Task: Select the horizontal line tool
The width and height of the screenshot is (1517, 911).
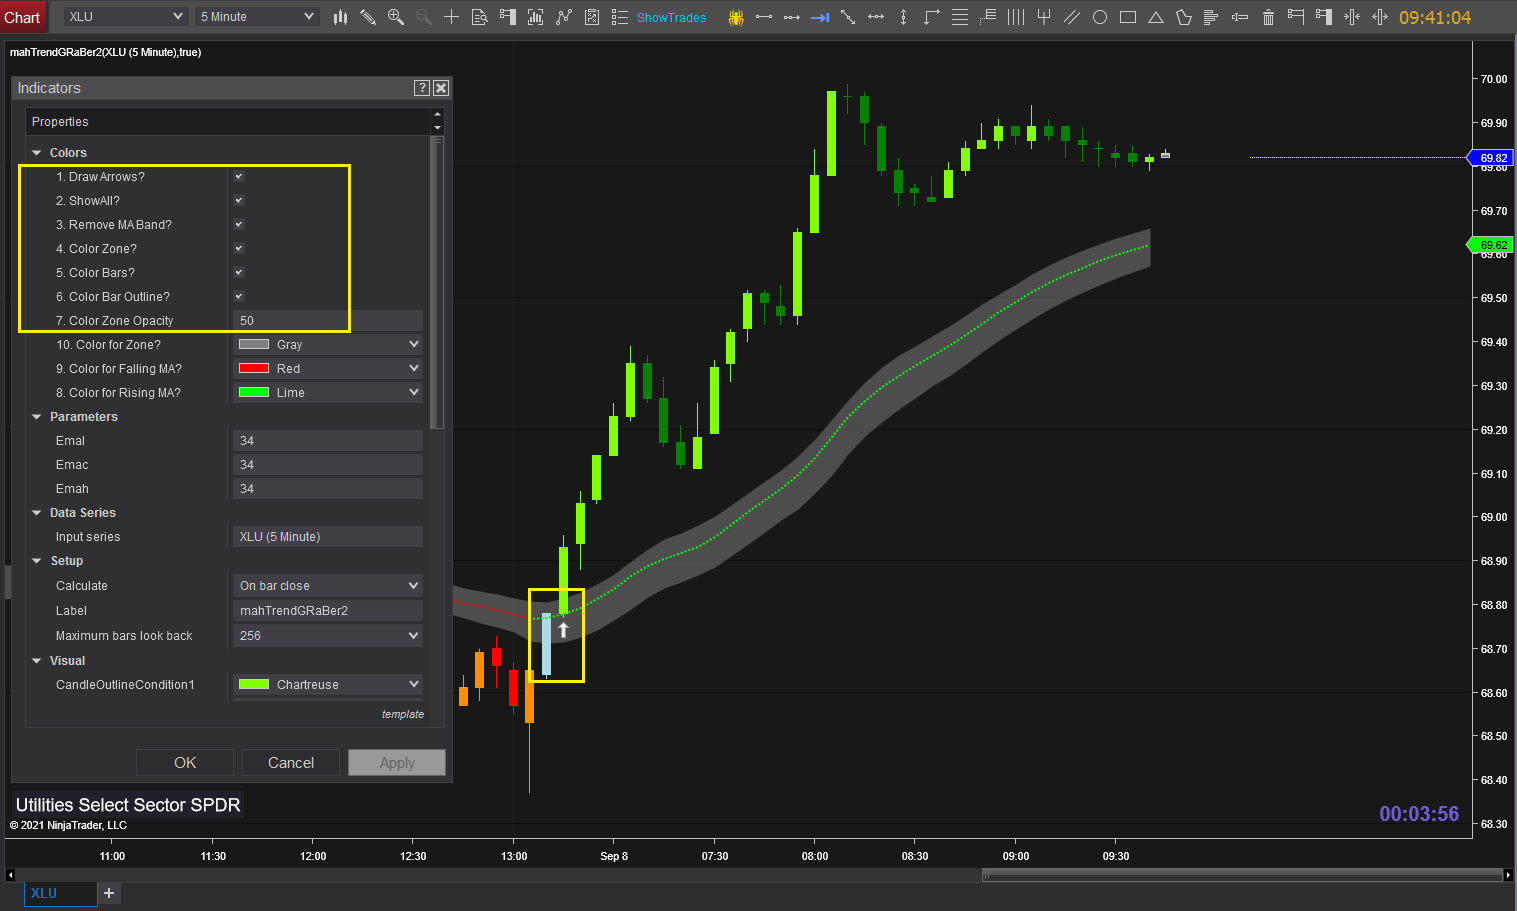Action: coord(876,17)
